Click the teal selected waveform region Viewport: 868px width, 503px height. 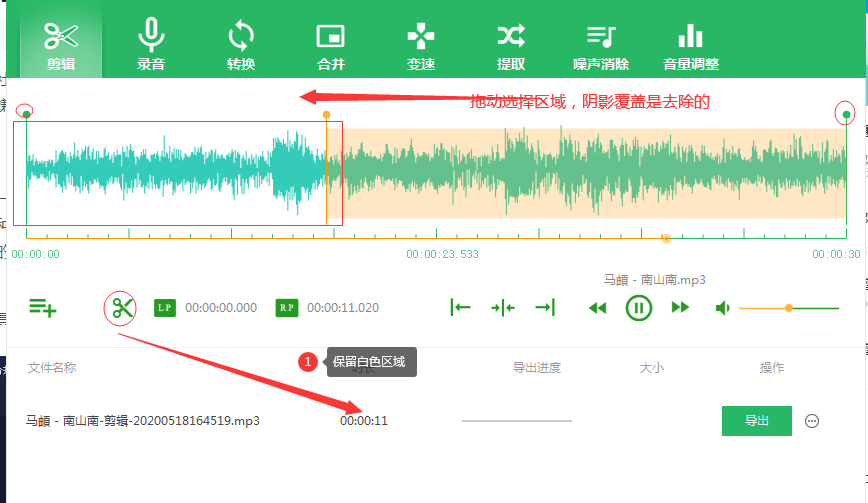tap(176, 173)
